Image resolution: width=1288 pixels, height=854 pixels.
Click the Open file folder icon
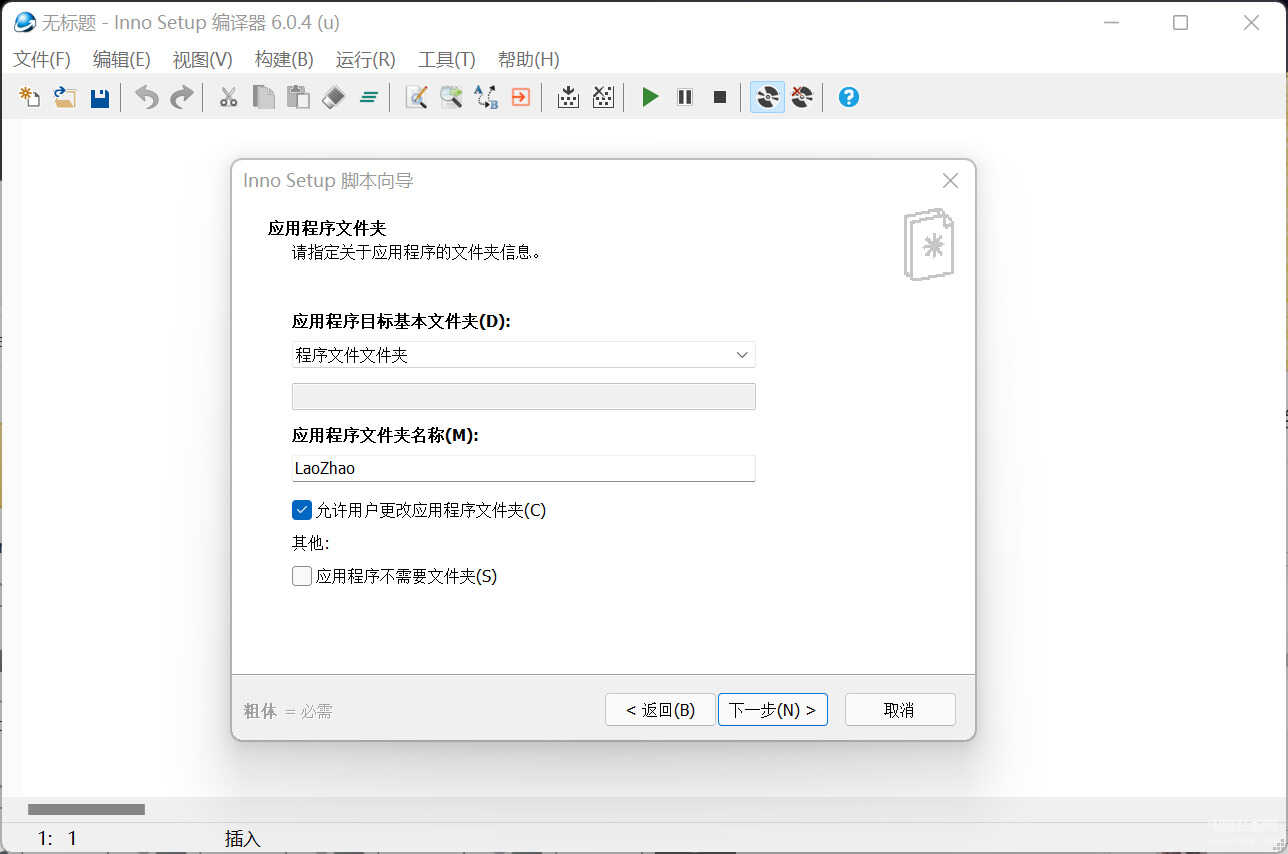click(x=65, y=97)
